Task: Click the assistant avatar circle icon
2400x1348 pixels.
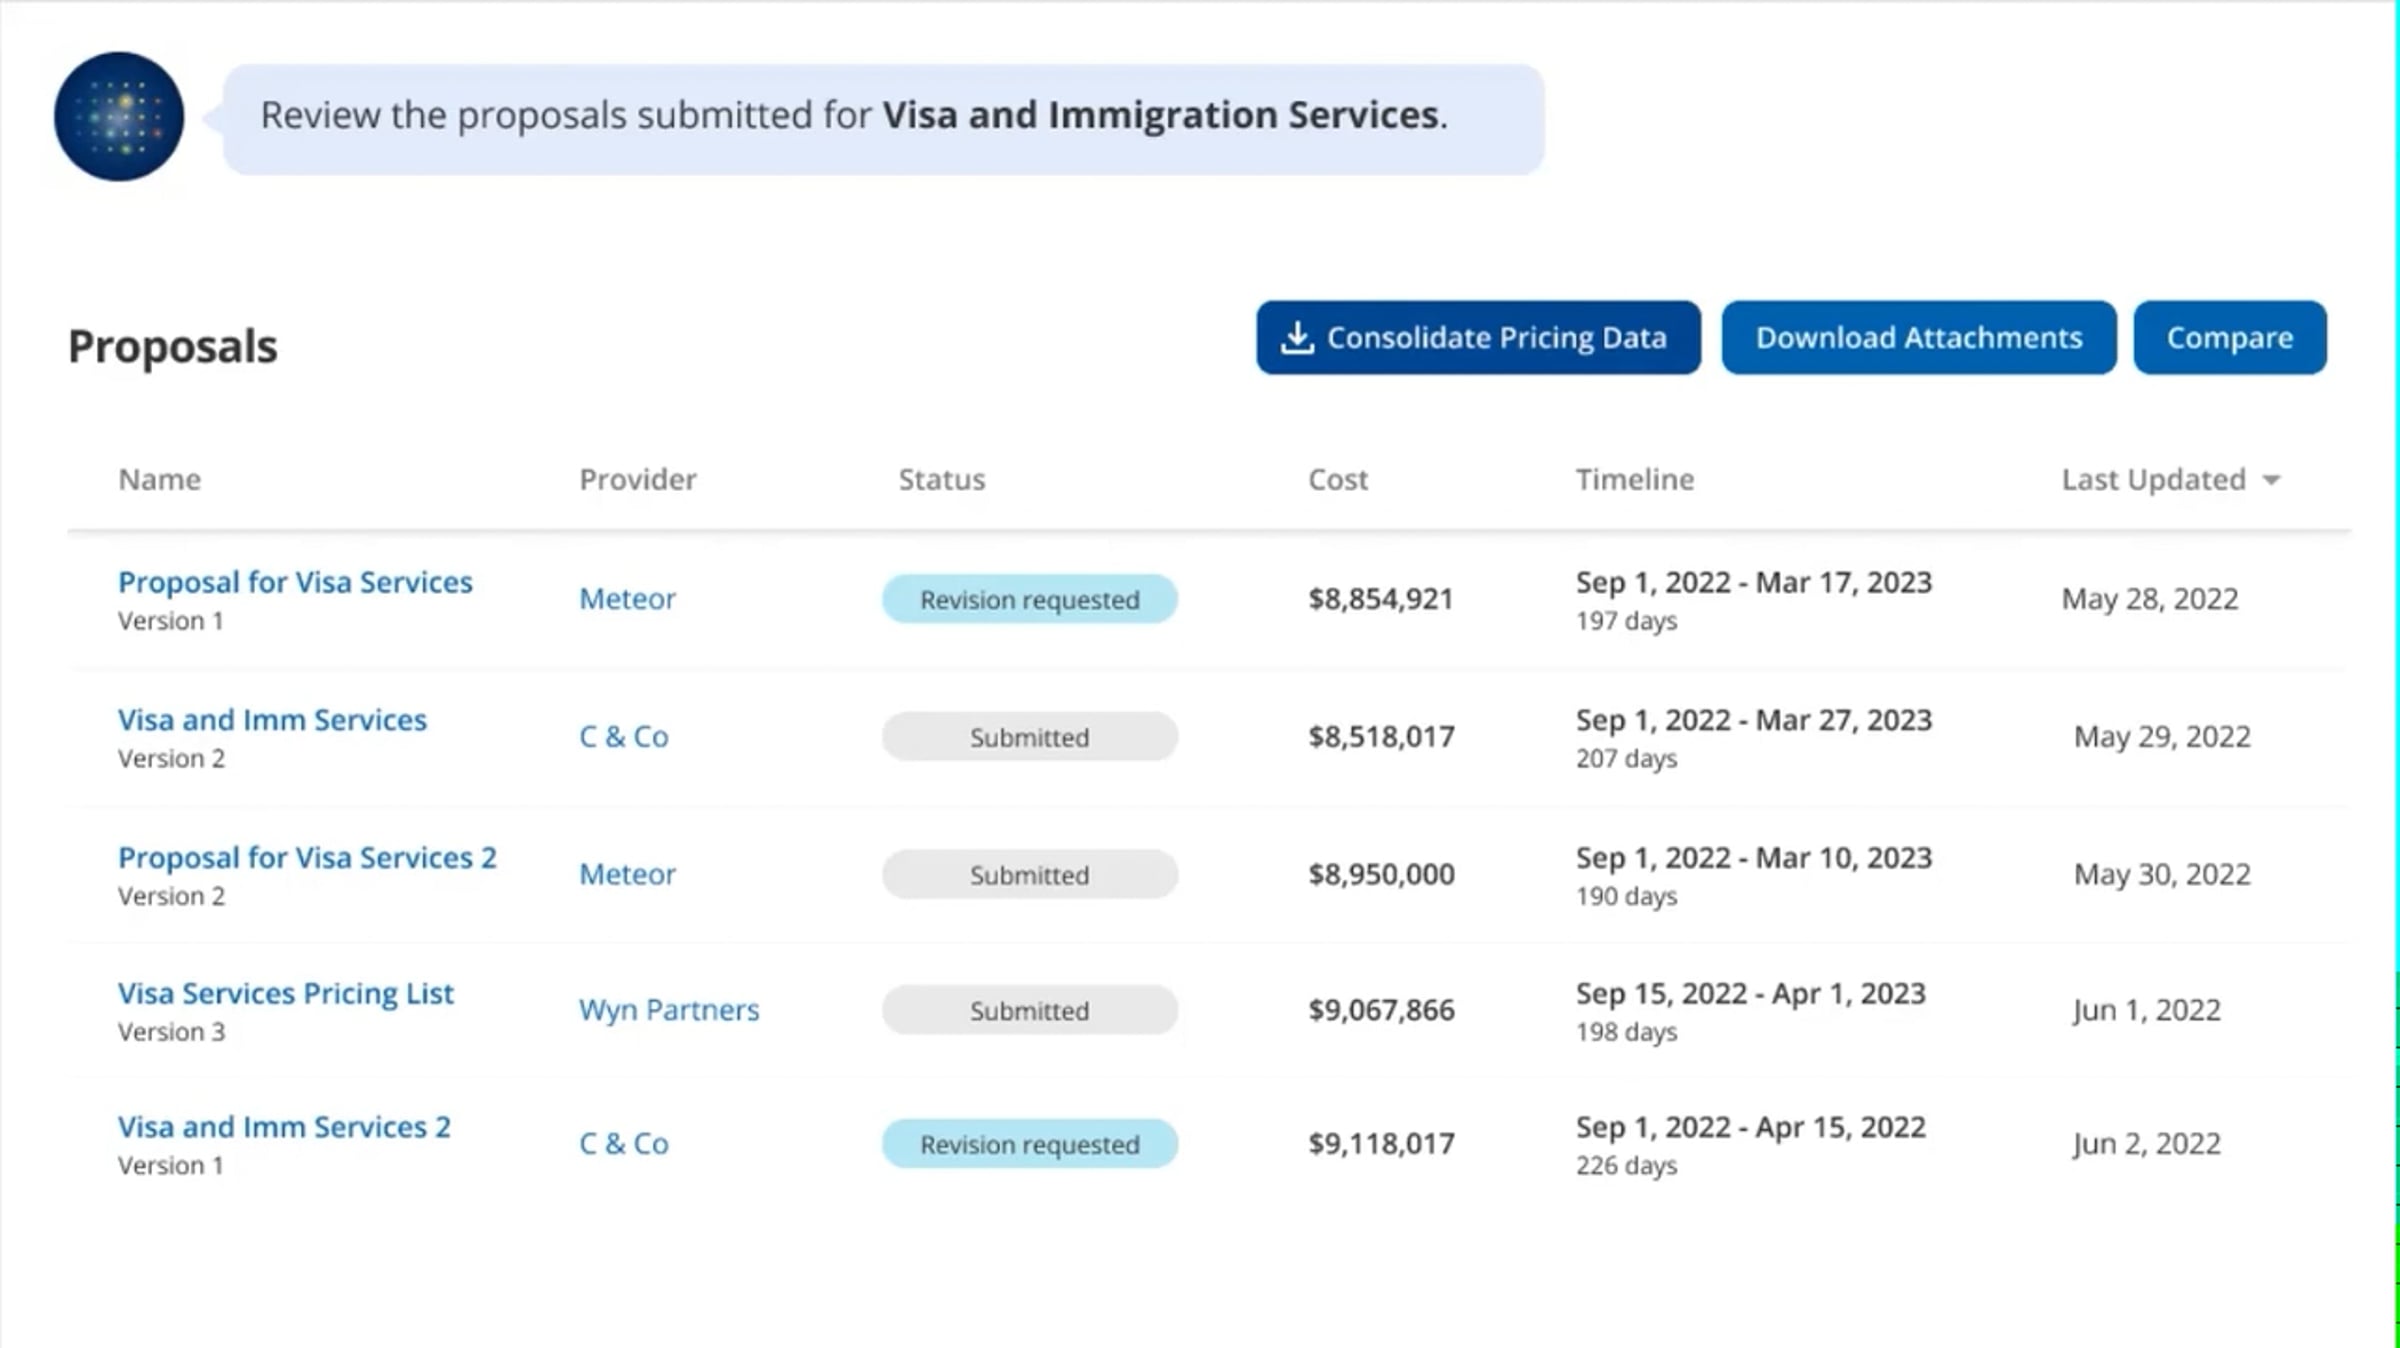Action: pos(119,117)
